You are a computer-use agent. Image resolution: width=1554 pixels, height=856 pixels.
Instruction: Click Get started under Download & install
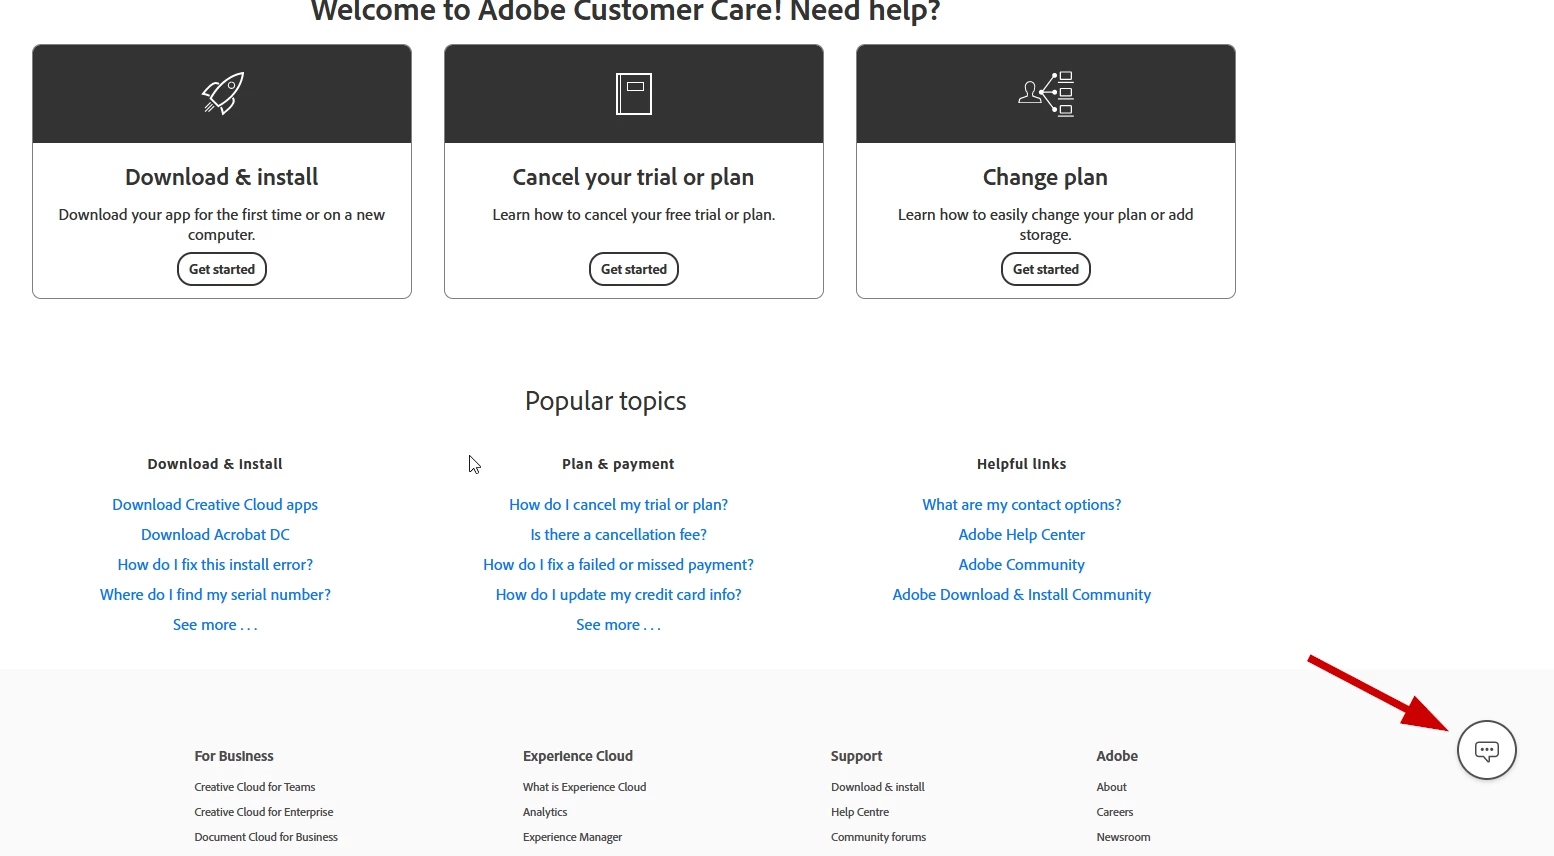pyautogui.click(x=222, y=269)
